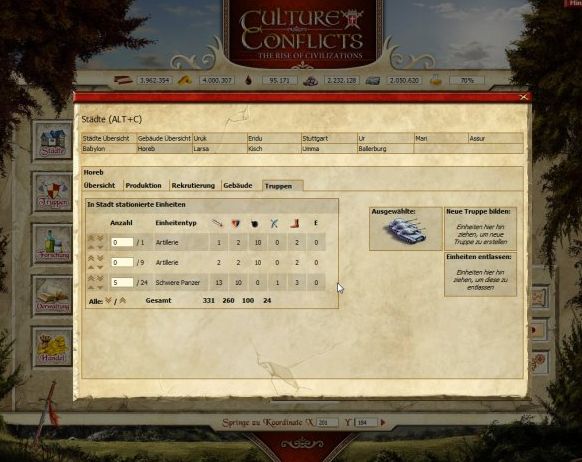This screenshot has width=582, height=462.
Task: Click the wood planks resource icon
Action: pyautogui.click(x=123, y=80)
